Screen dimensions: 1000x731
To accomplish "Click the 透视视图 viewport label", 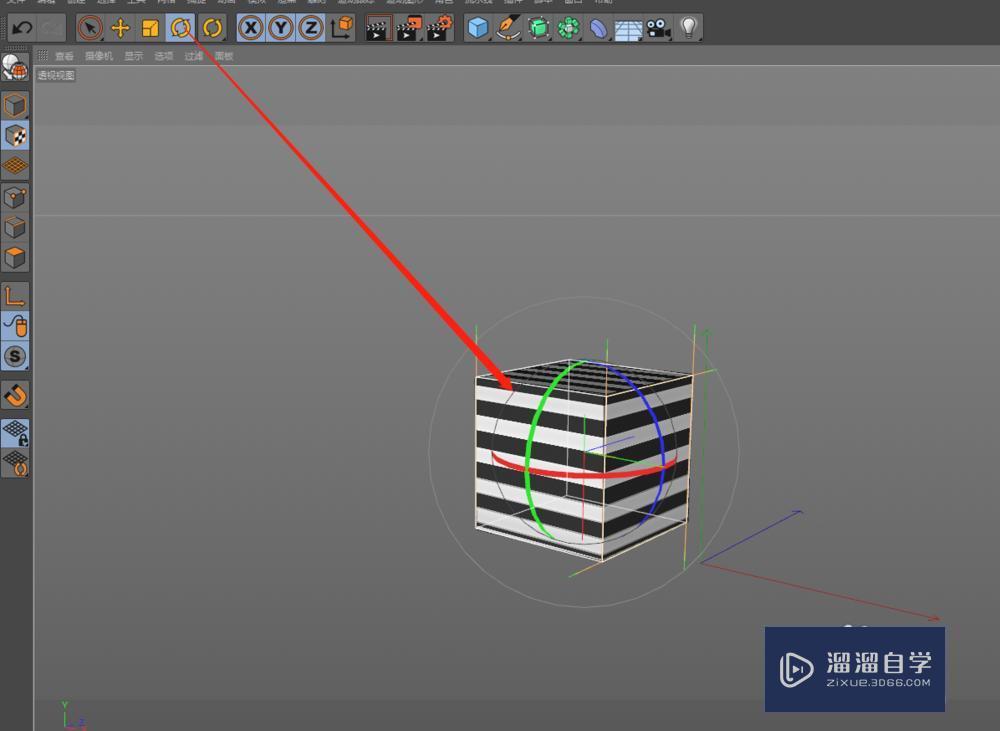I will [x=56, y=75].
